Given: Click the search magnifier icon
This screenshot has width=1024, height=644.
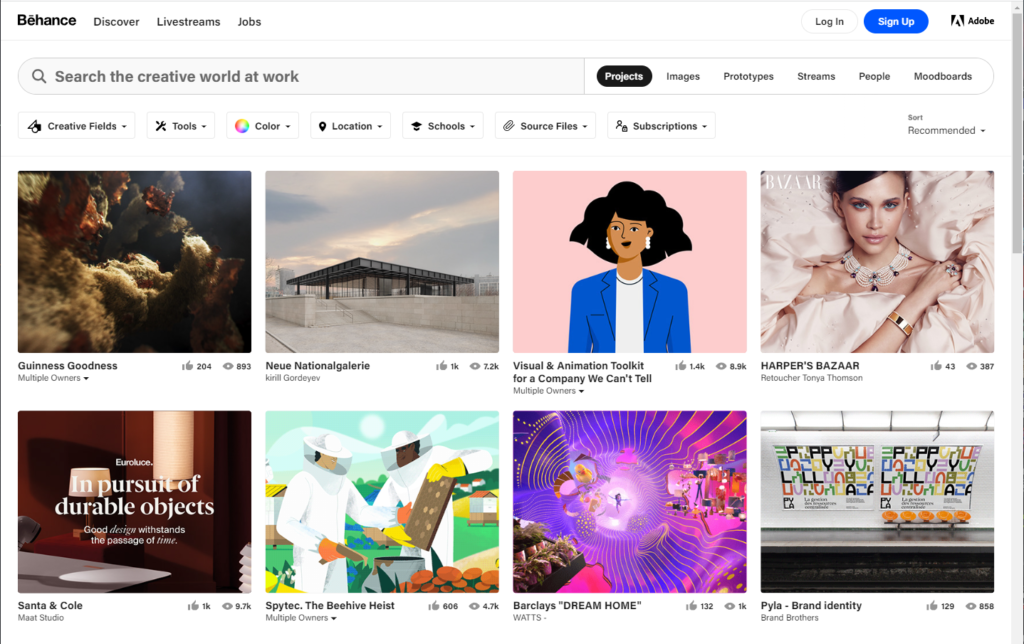Looking at the screenshot, I should (39, 76).
